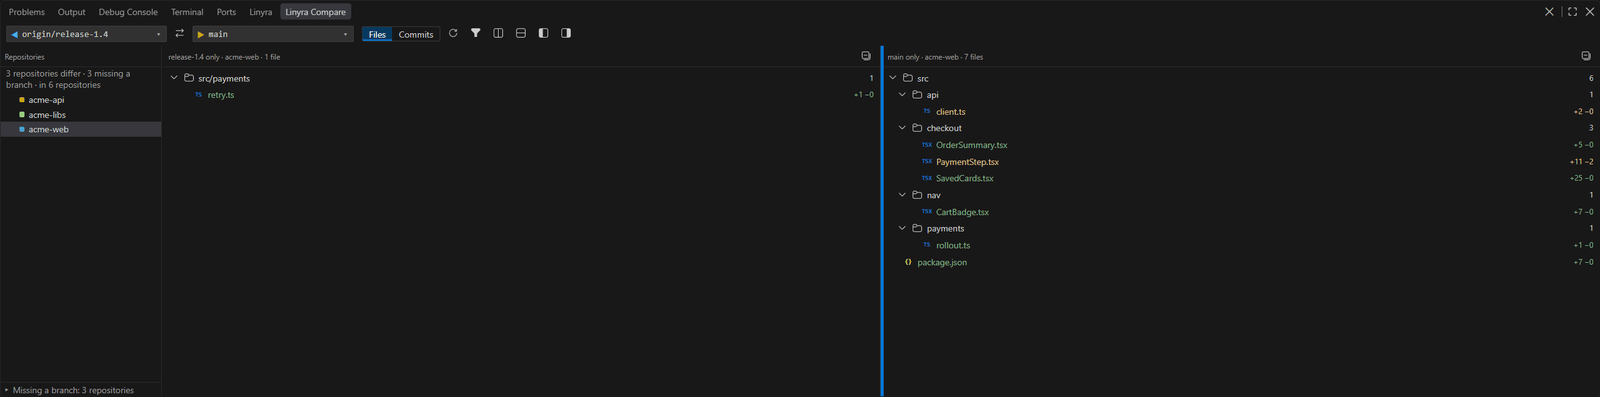The width and height of the screenshot is (1600, 397).
Task: Select the acme-api repository
Action: (80, 100)
